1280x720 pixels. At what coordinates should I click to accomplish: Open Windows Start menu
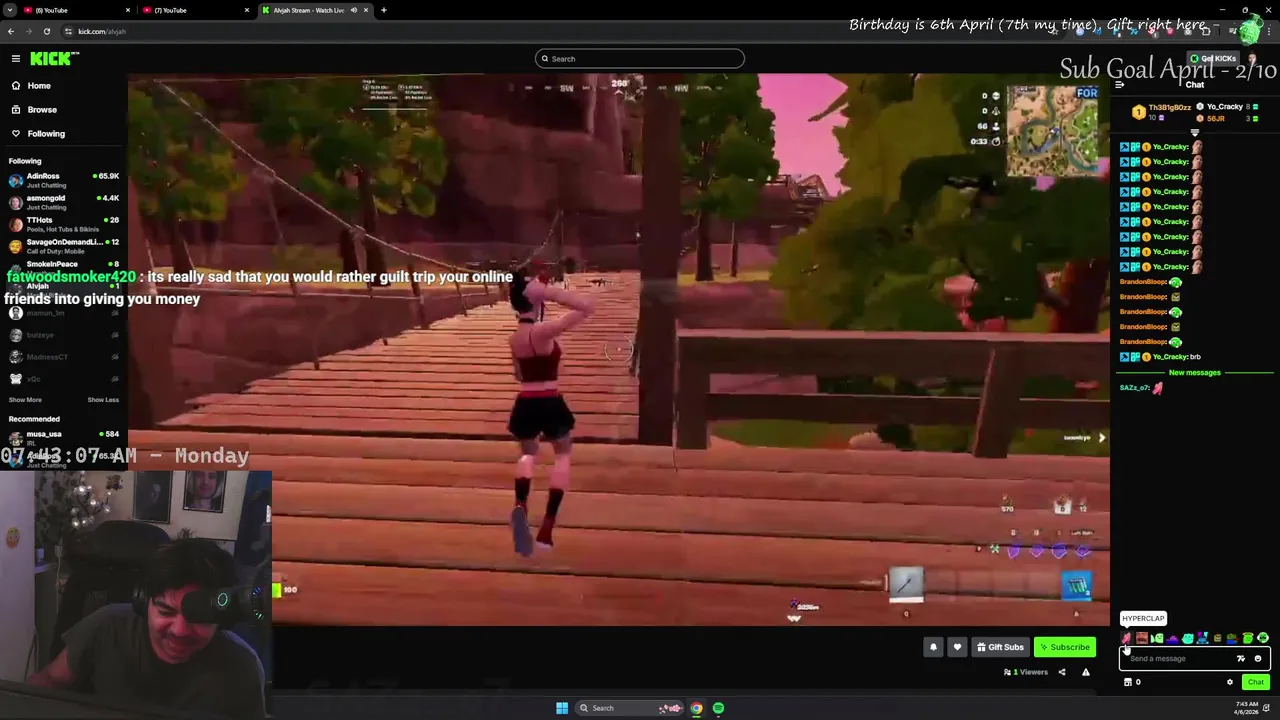click(562, 708)
